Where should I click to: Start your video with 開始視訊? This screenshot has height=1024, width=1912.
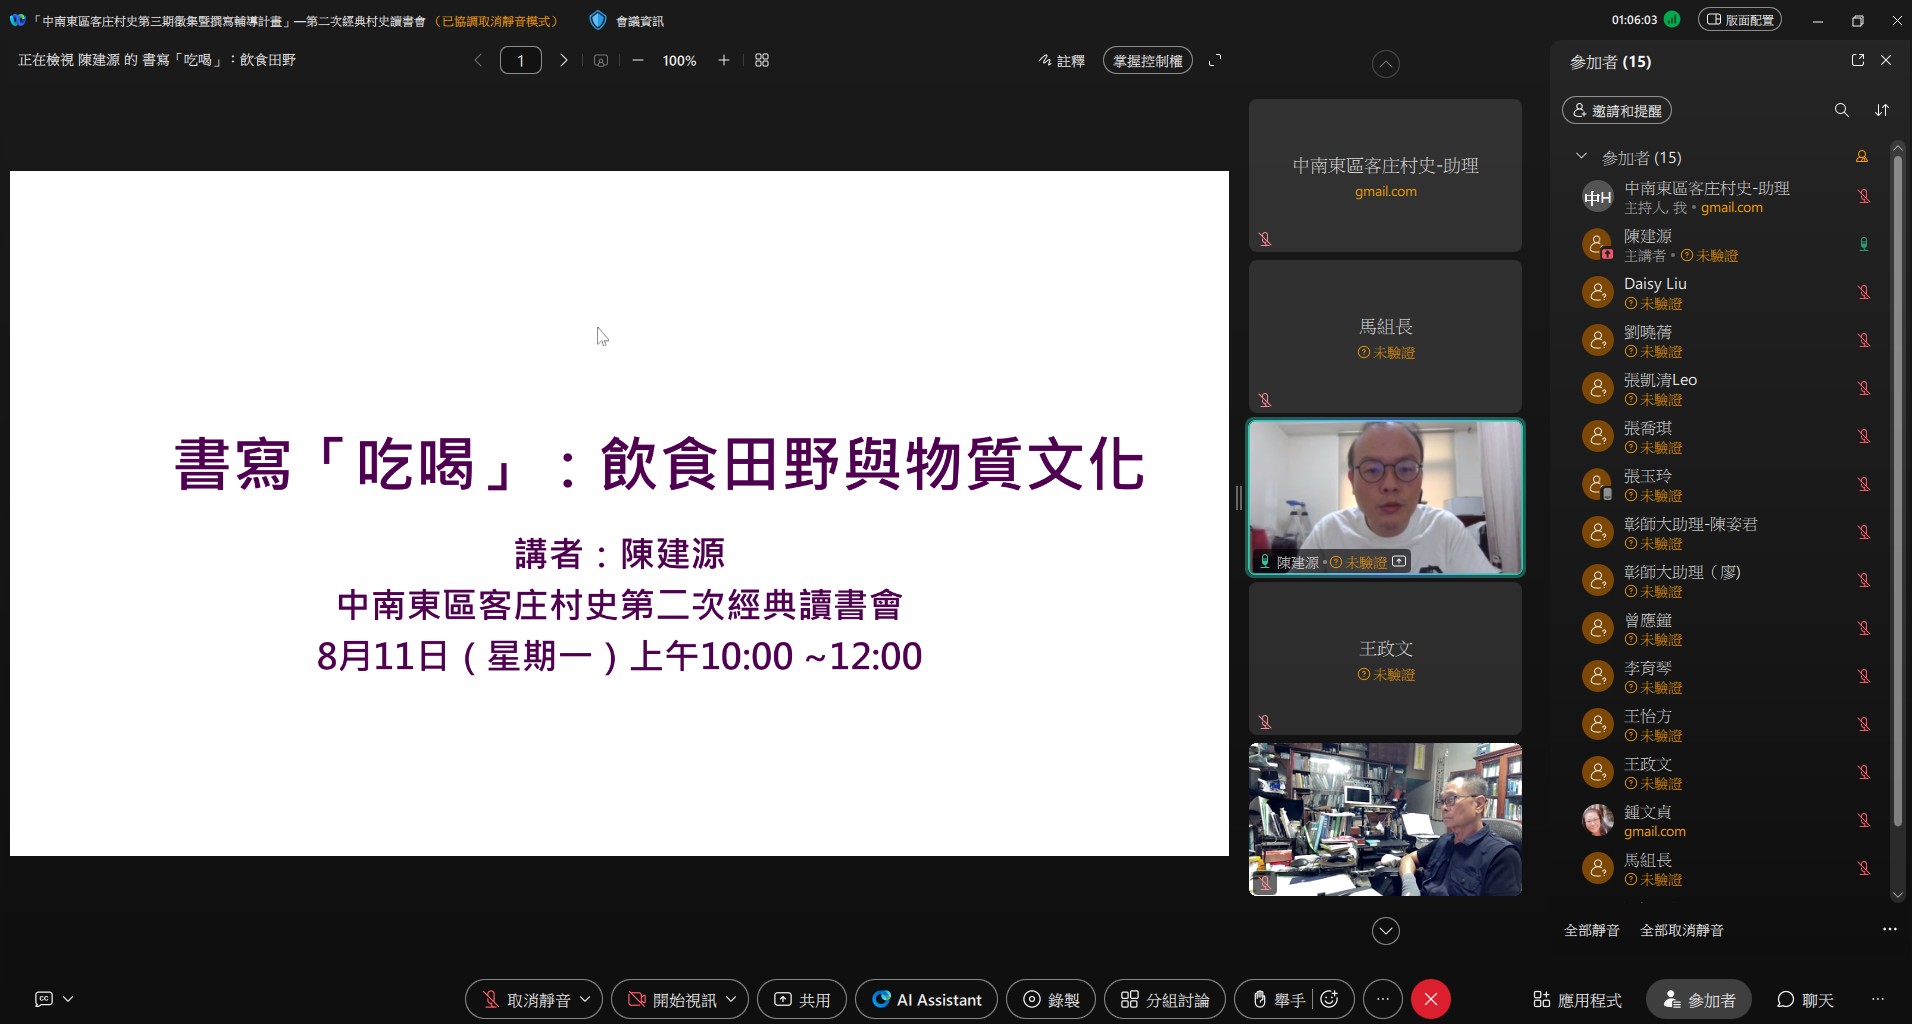click(672, 999)
